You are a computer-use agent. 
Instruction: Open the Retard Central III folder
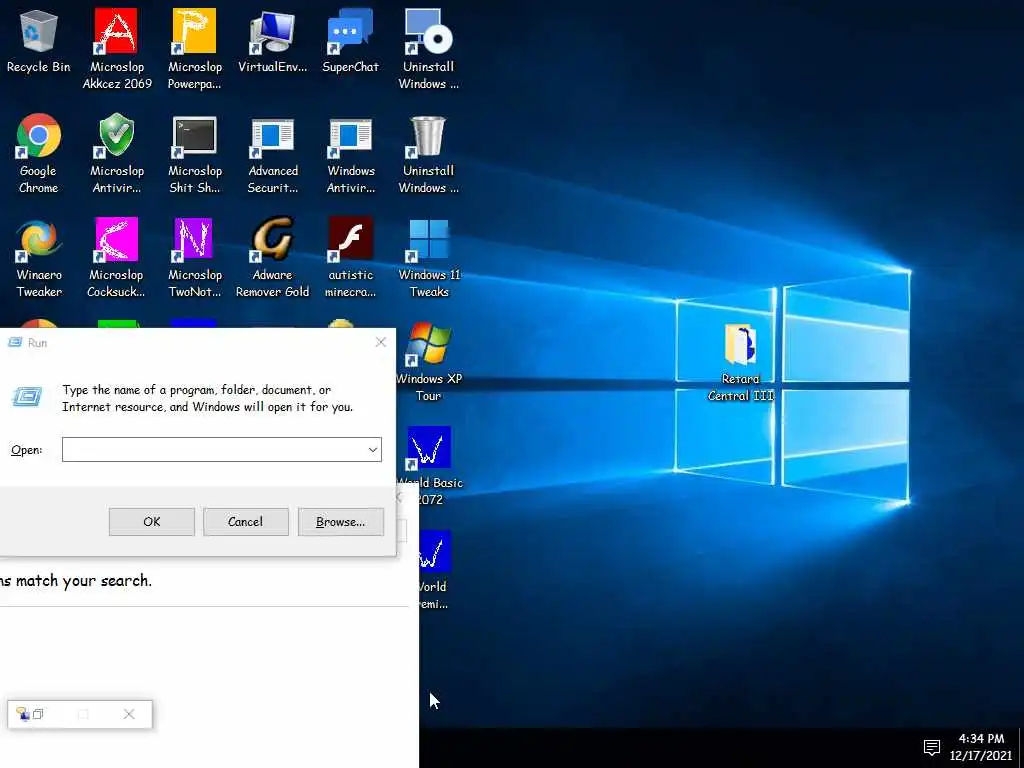pyautogui.click(x=741, y=362)
